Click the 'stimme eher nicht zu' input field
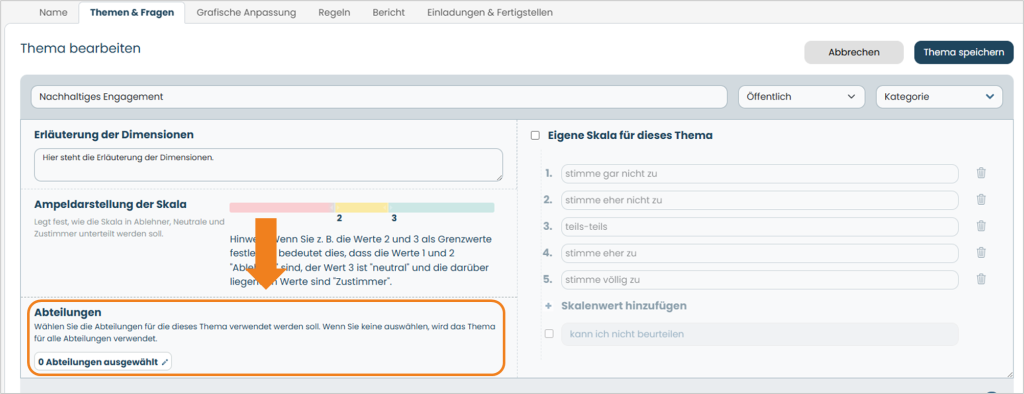 point(760,200)
